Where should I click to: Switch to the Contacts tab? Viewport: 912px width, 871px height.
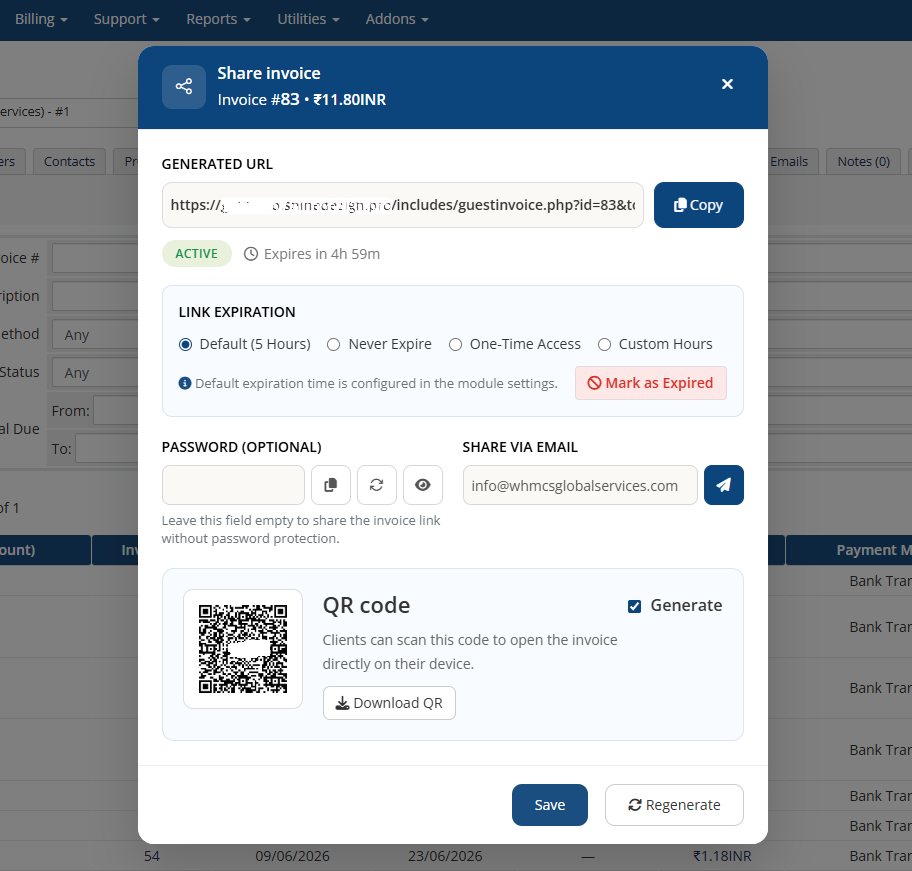click(x=69, y=162)
